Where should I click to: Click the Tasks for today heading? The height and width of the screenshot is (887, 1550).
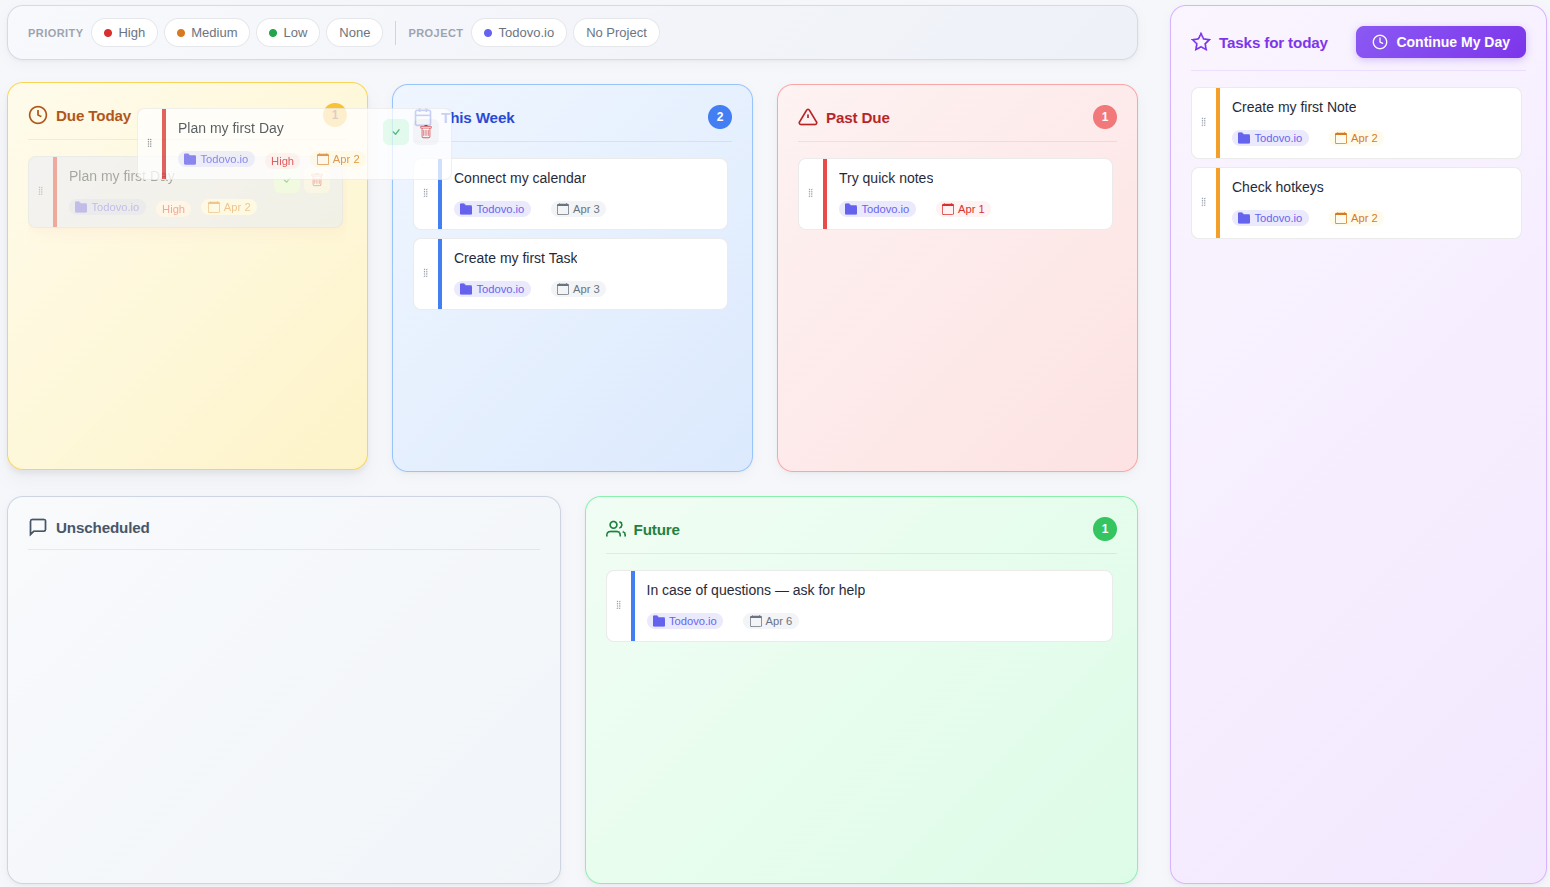[x=1273, y=43]
